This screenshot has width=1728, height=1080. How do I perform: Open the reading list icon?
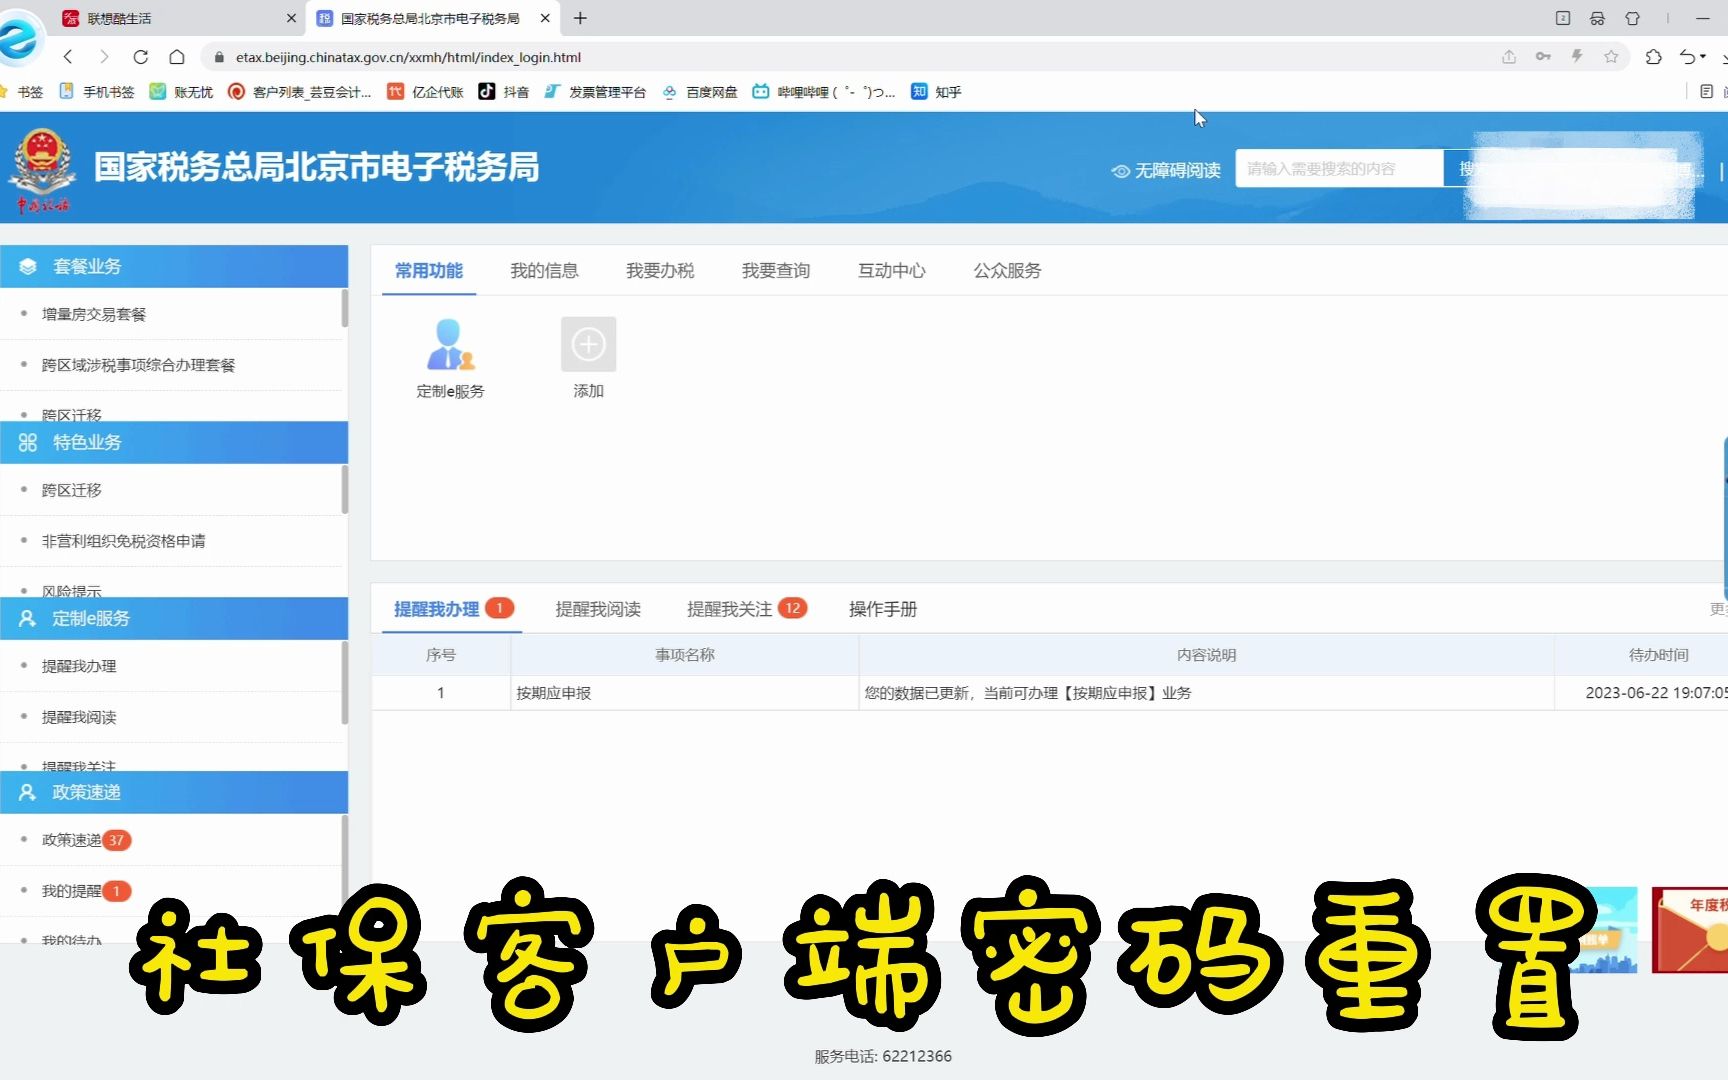click(1706, 91)
